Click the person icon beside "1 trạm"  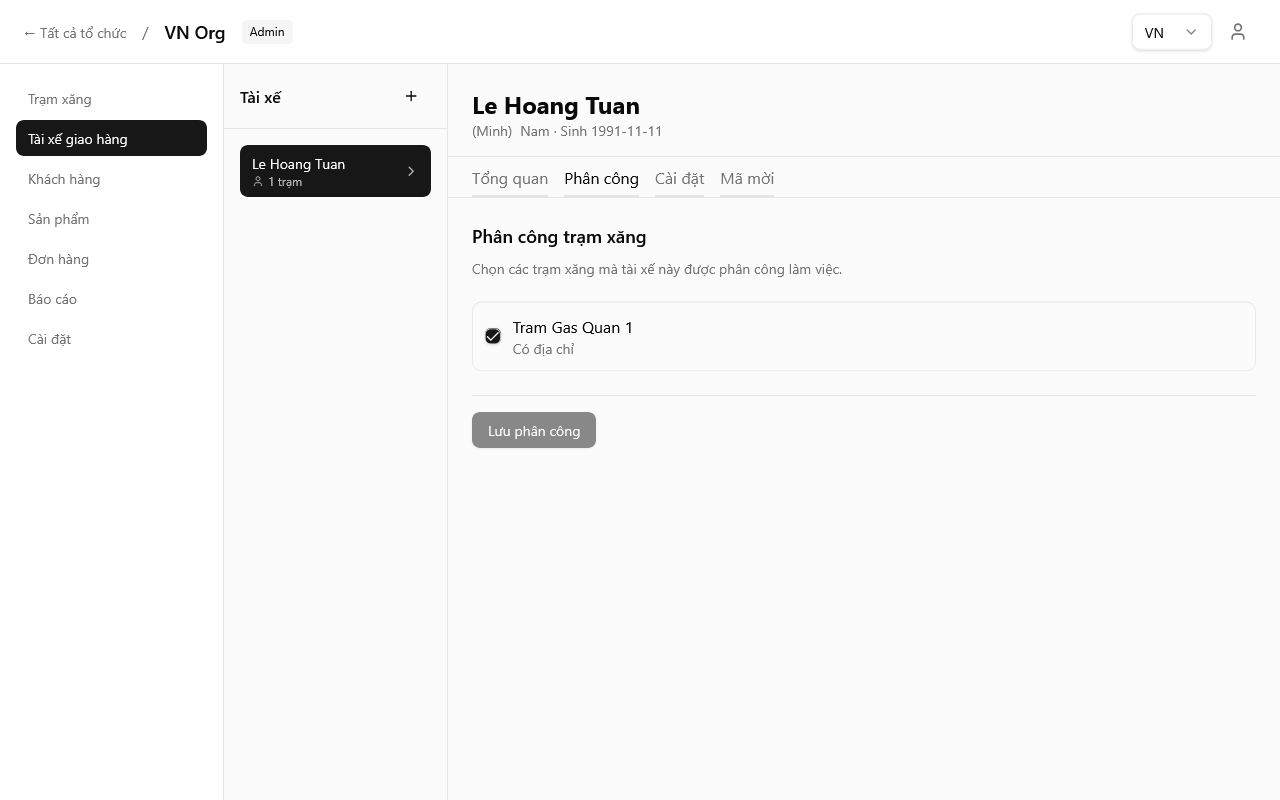pos(258,182)
